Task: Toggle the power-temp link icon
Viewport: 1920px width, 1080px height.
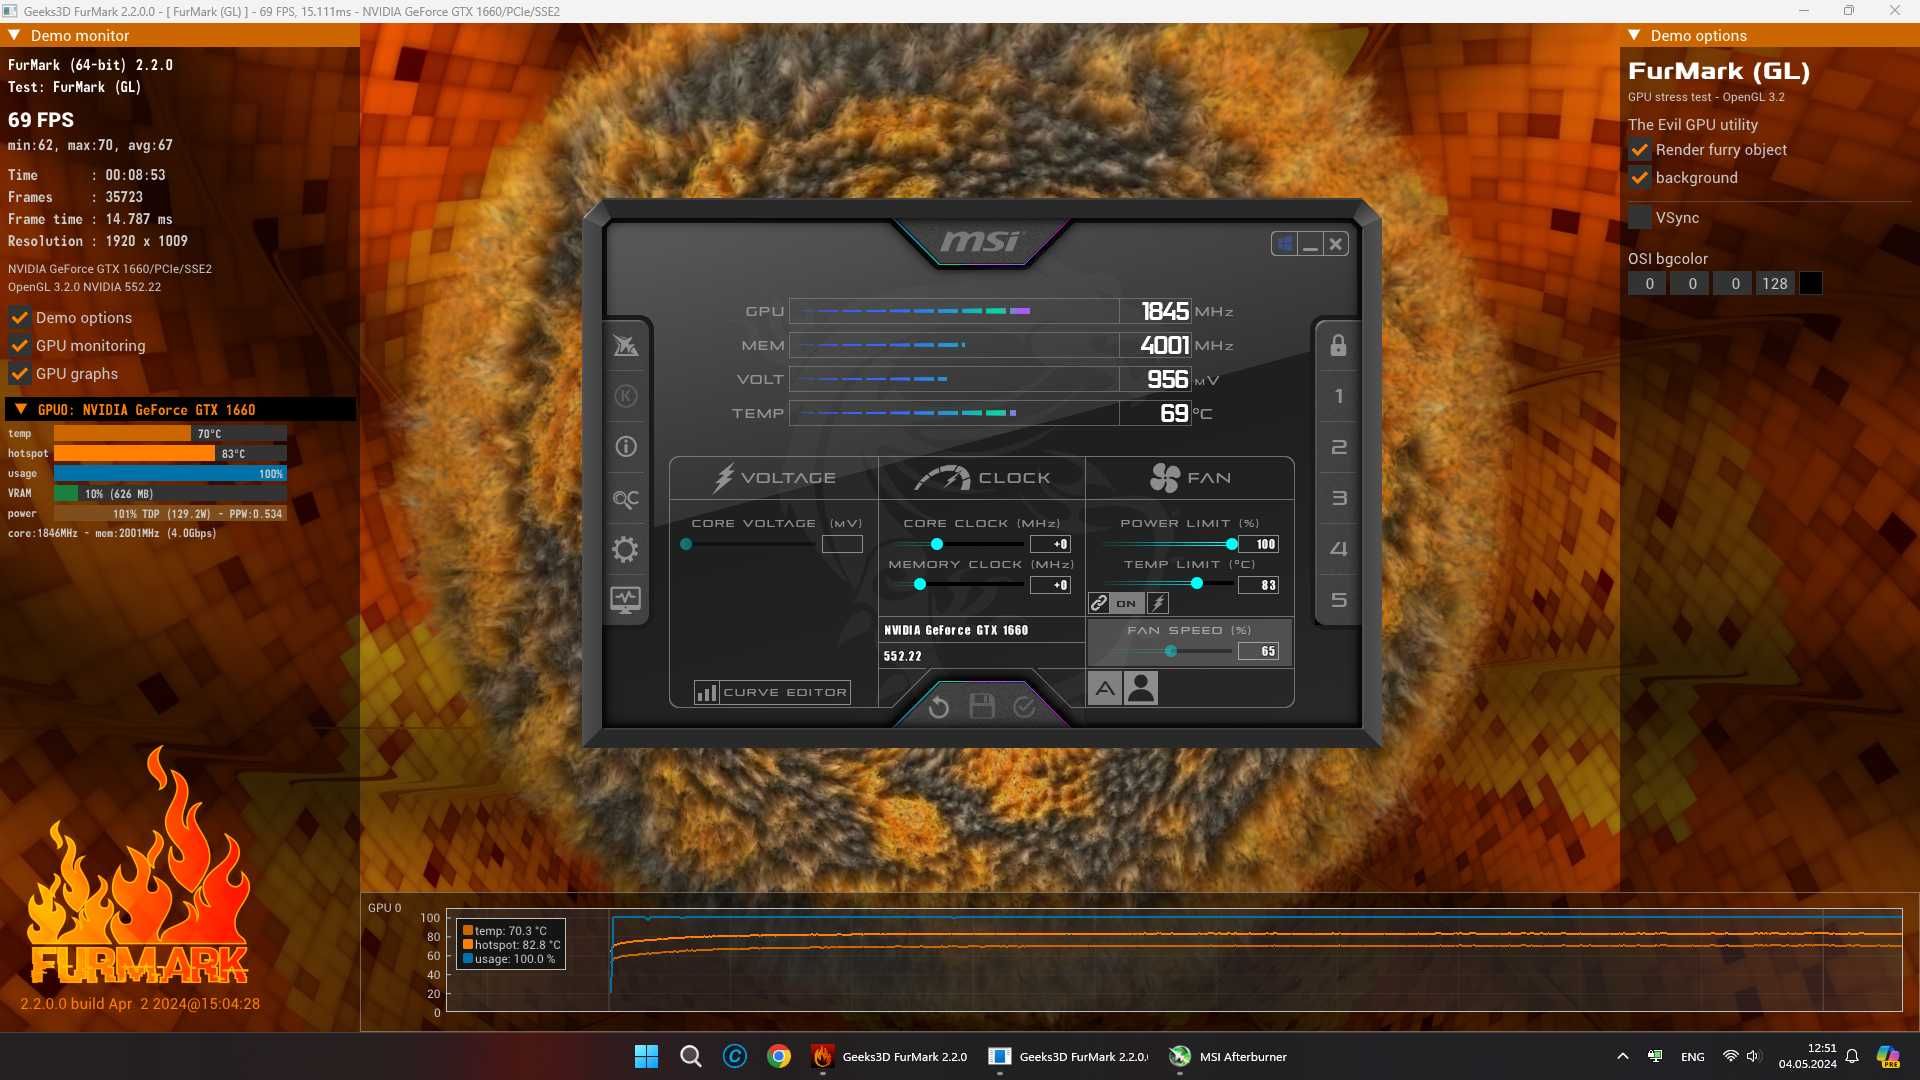Action: pyautogui.click(x=1099, y=603)
